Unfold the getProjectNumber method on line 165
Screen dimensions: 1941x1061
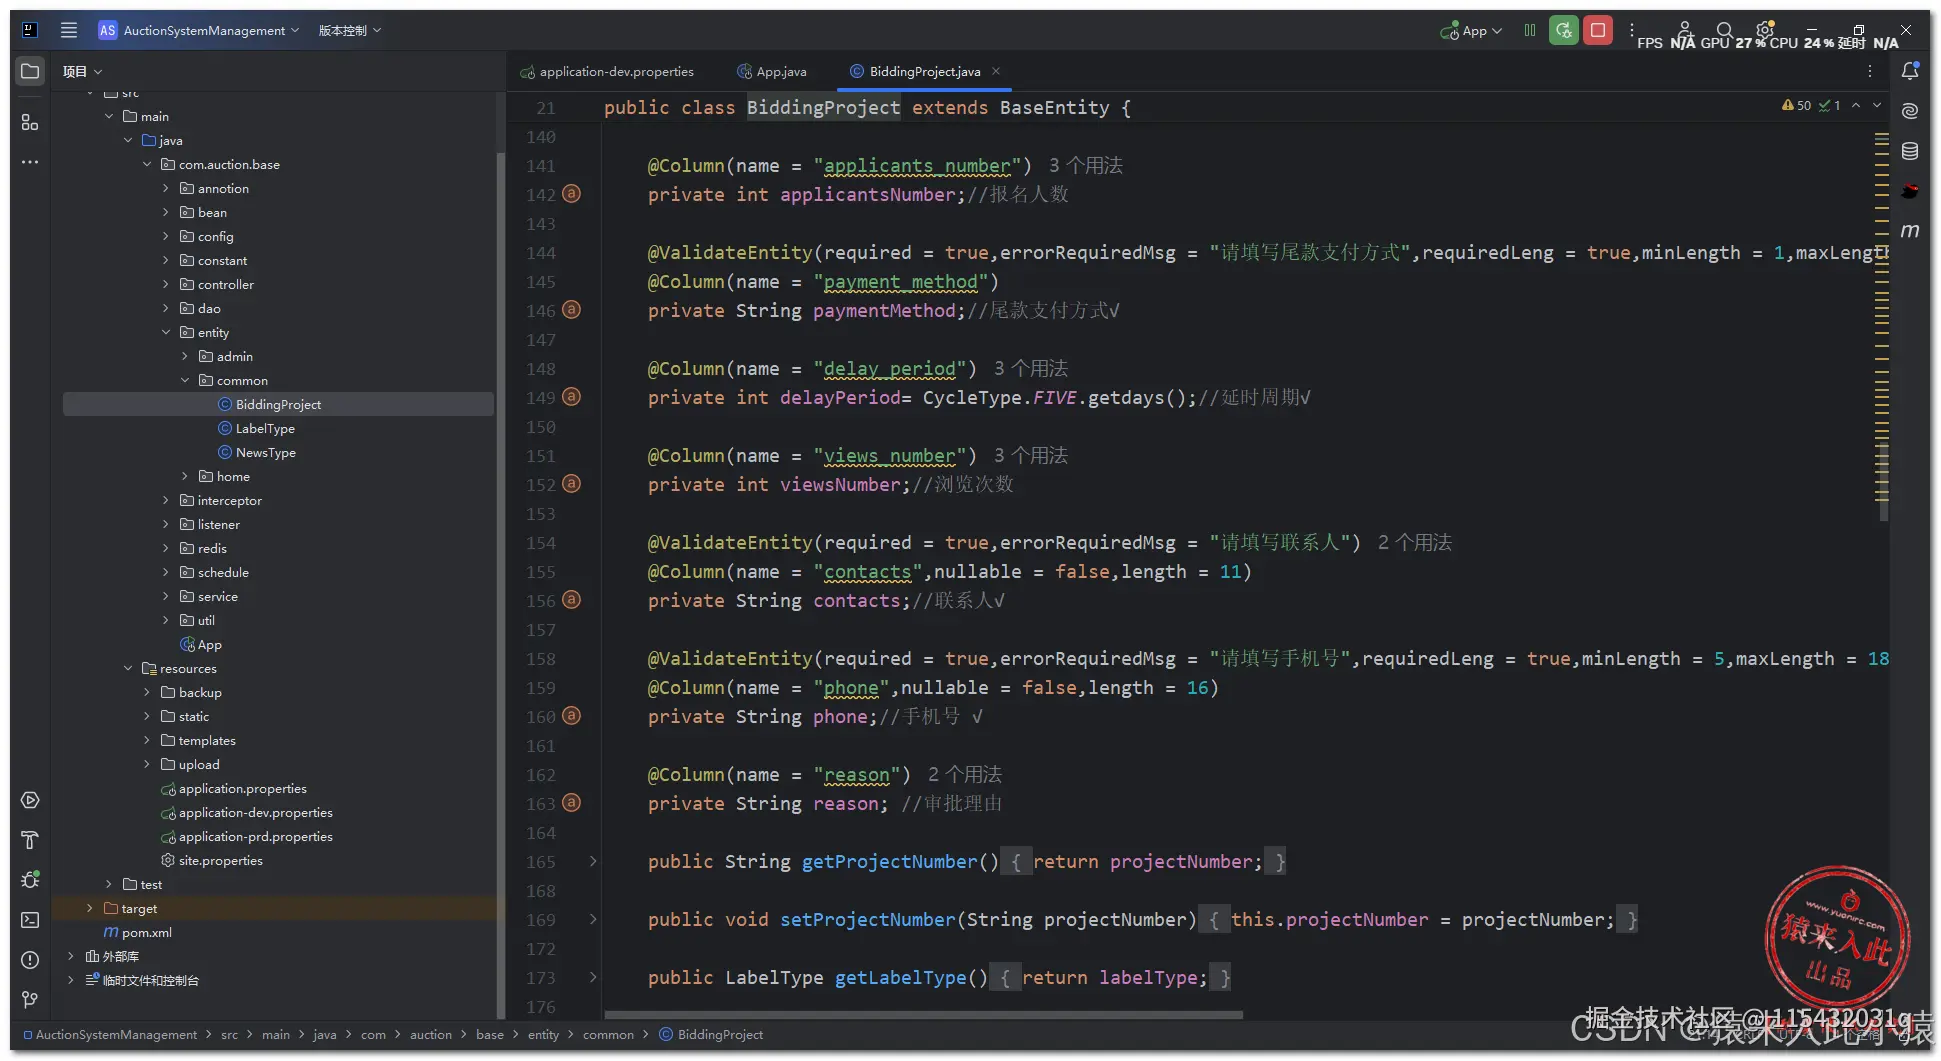click(x=593, y=861)
